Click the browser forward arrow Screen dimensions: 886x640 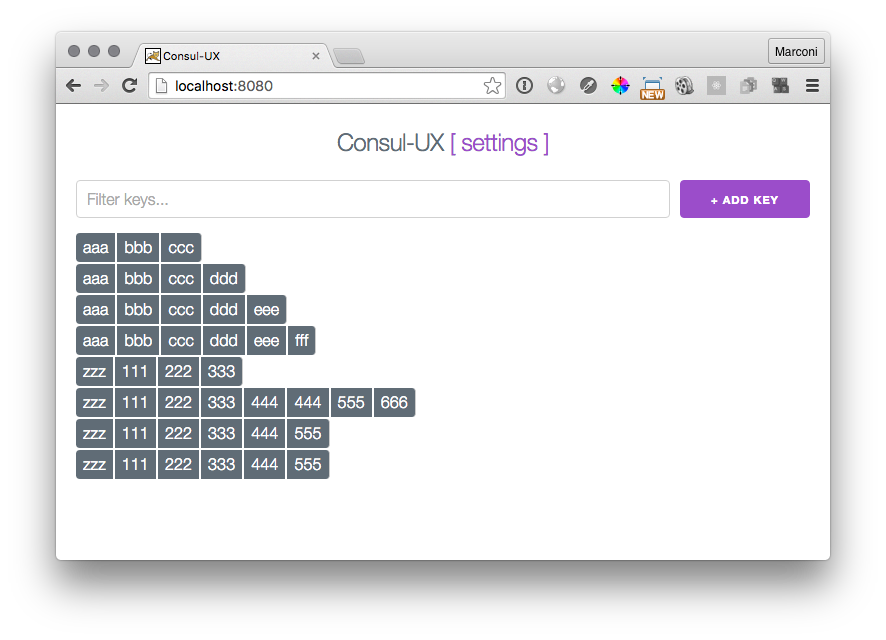pos(102,86)
